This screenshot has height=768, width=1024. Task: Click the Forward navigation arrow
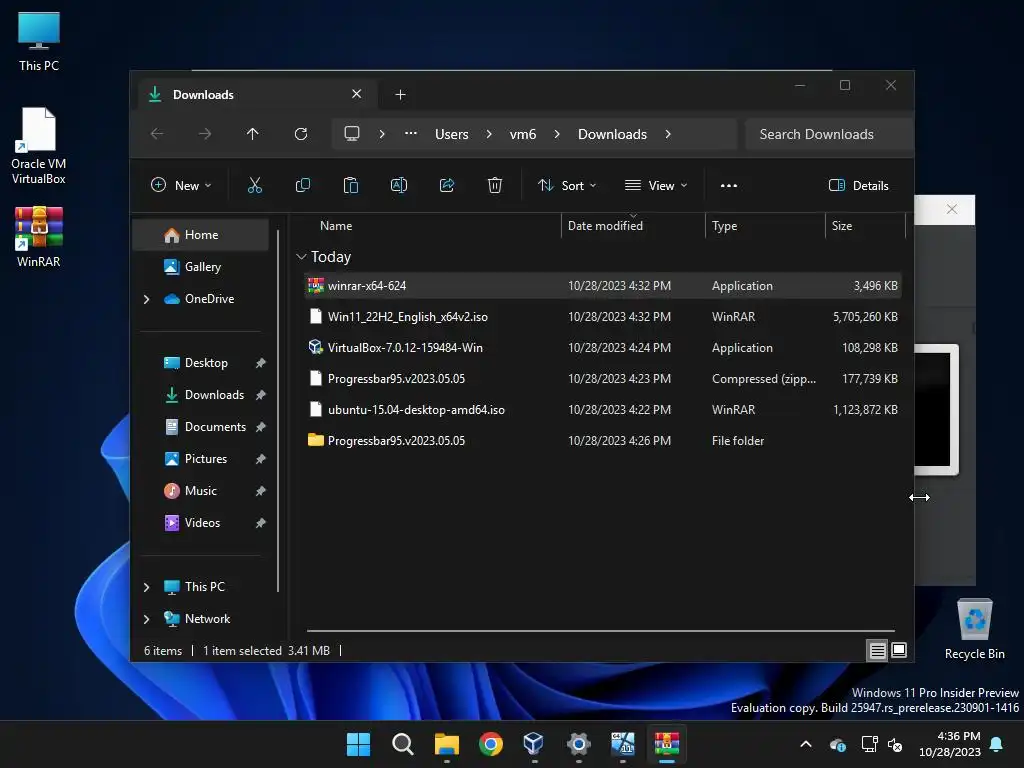pyautogui.click(x=205, y=134)
